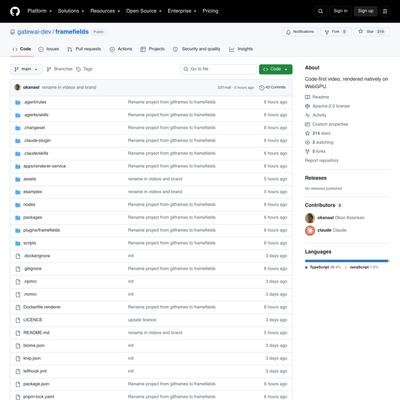The height and width of the screenshot is (400, 400).
Task: Expand the Enterprise menu
Action: pos(182,11)
